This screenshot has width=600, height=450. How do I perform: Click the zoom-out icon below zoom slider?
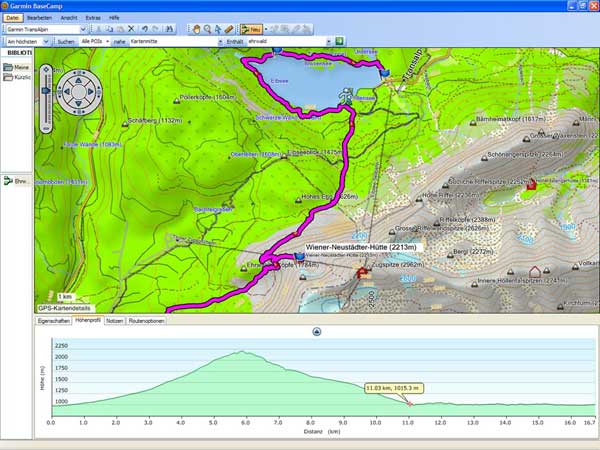[46, 129]
